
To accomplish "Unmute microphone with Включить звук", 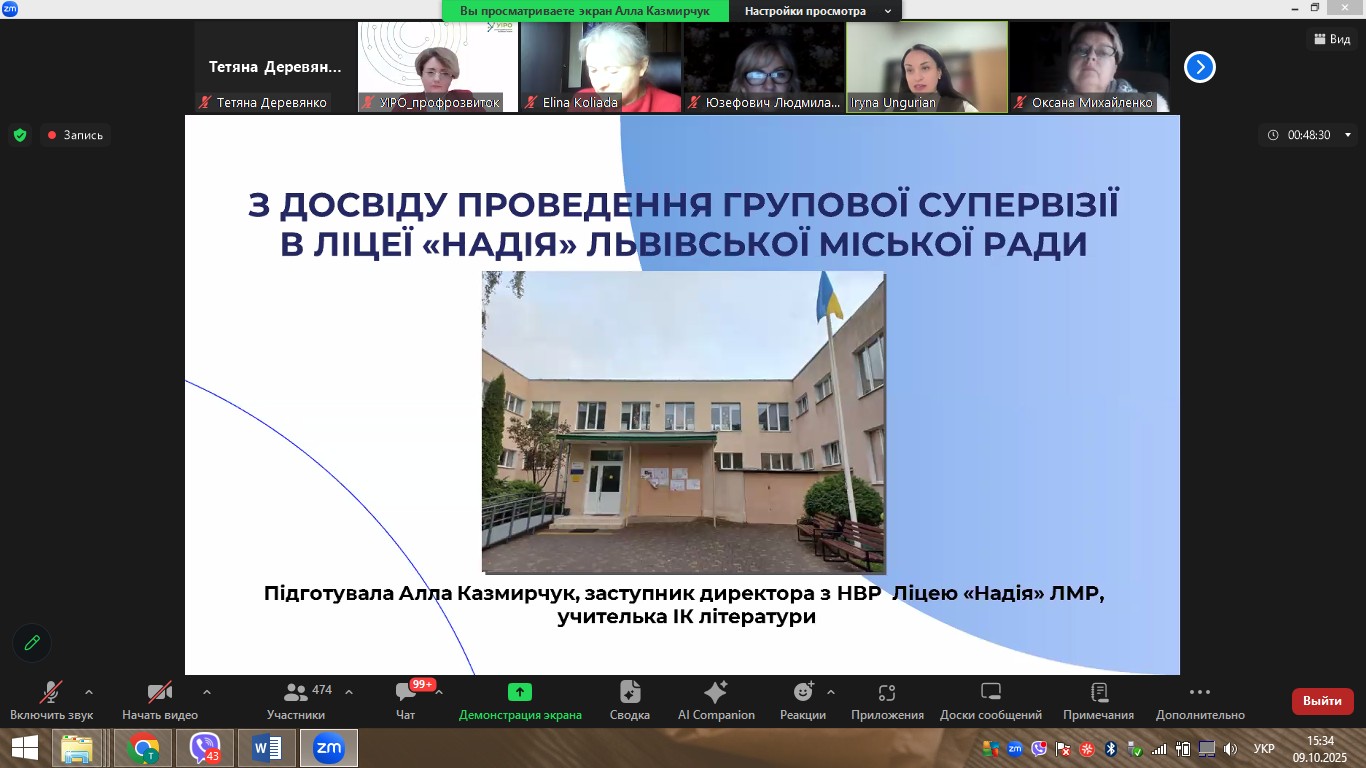I will (x=51, y=693).
